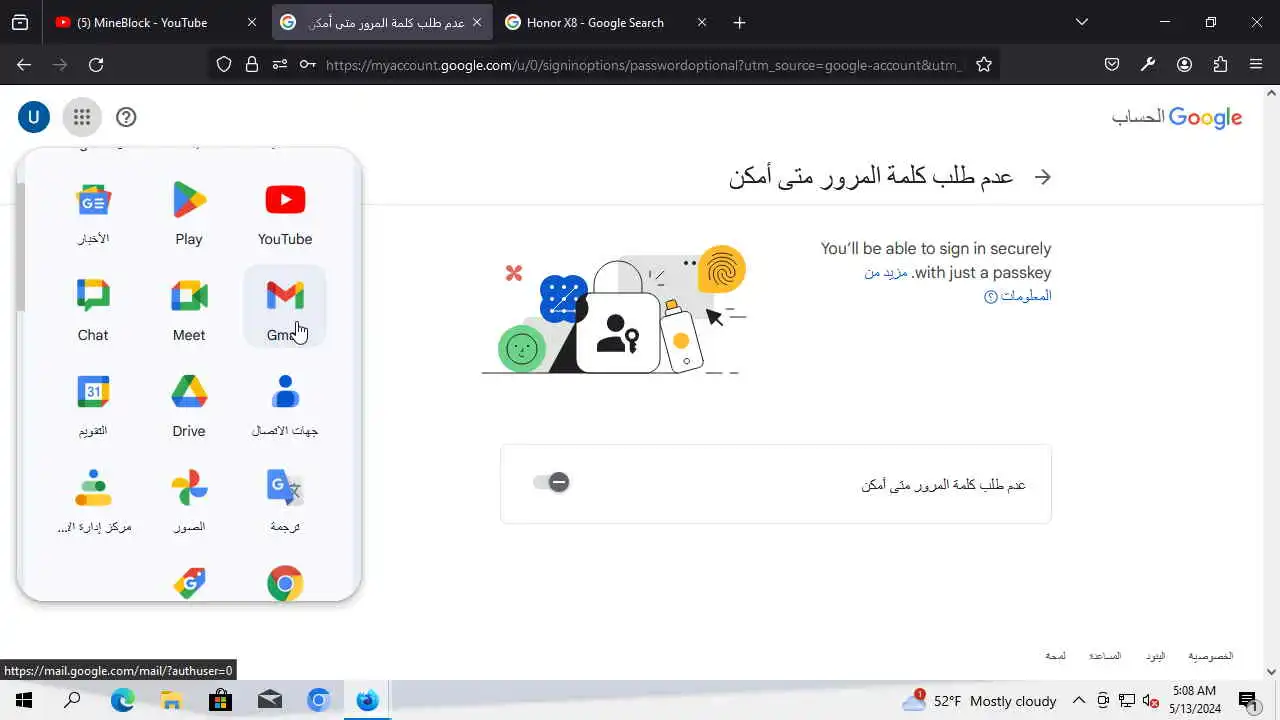Screen dimensions: 1280x720
Task: Switch to the Honor X8 - Google Search tab
Action: point(606,22)
